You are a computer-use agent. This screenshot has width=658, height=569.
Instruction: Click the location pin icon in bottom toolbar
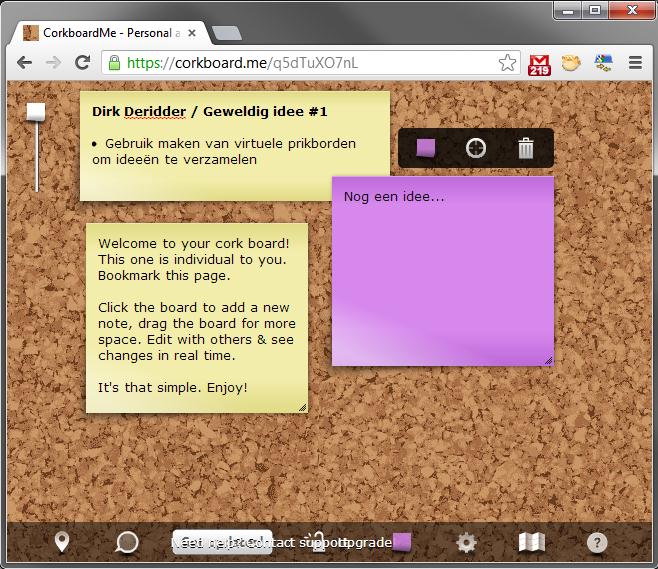(62, 542)
